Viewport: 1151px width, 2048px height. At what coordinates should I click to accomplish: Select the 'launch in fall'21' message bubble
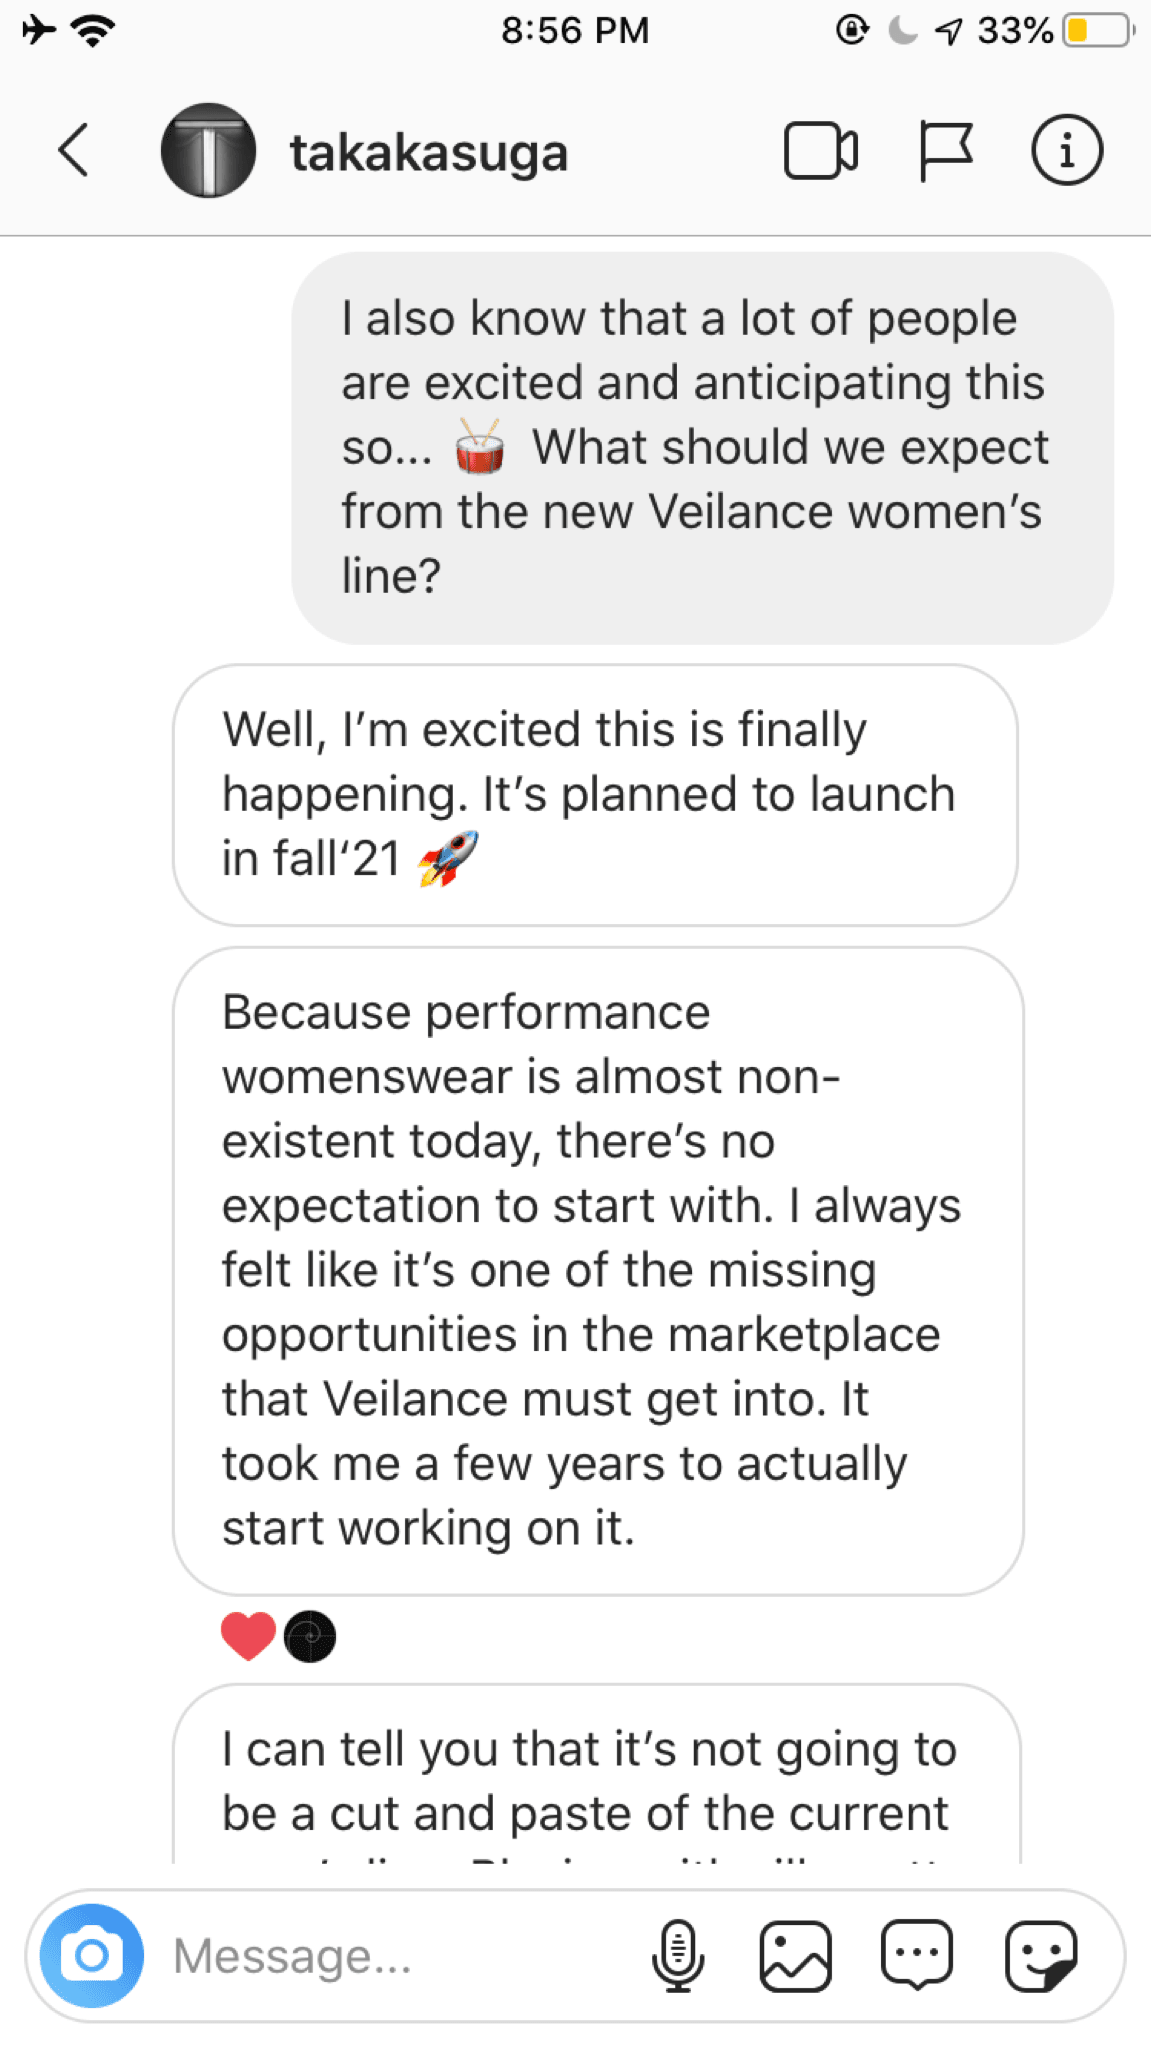[595, 795]
